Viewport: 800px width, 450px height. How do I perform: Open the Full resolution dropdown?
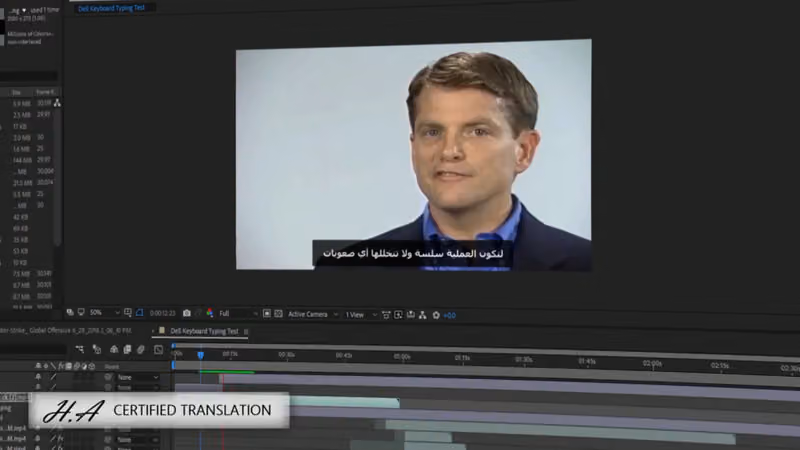238,313
